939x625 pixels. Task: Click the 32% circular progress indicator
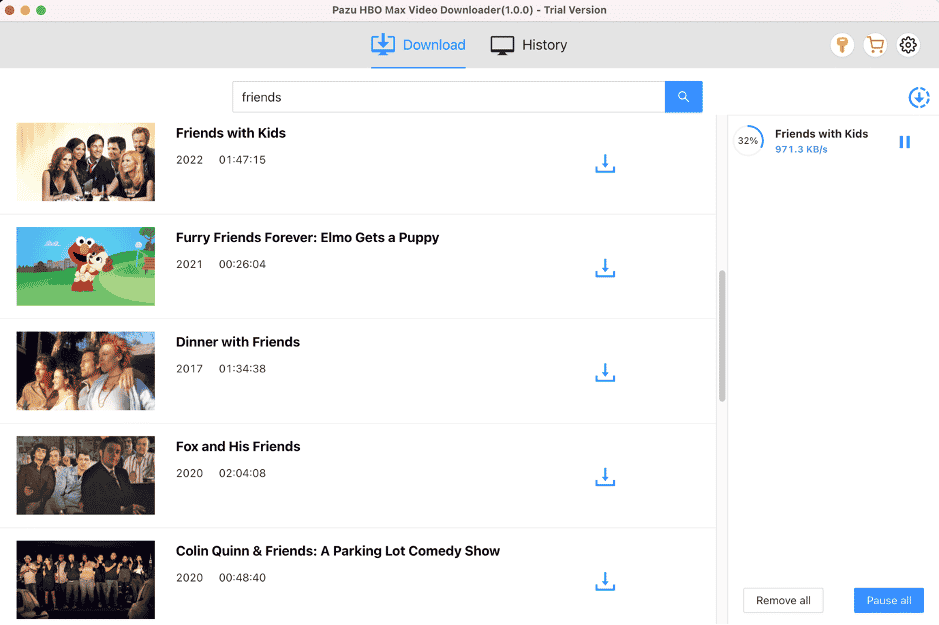tap(748, 140)
